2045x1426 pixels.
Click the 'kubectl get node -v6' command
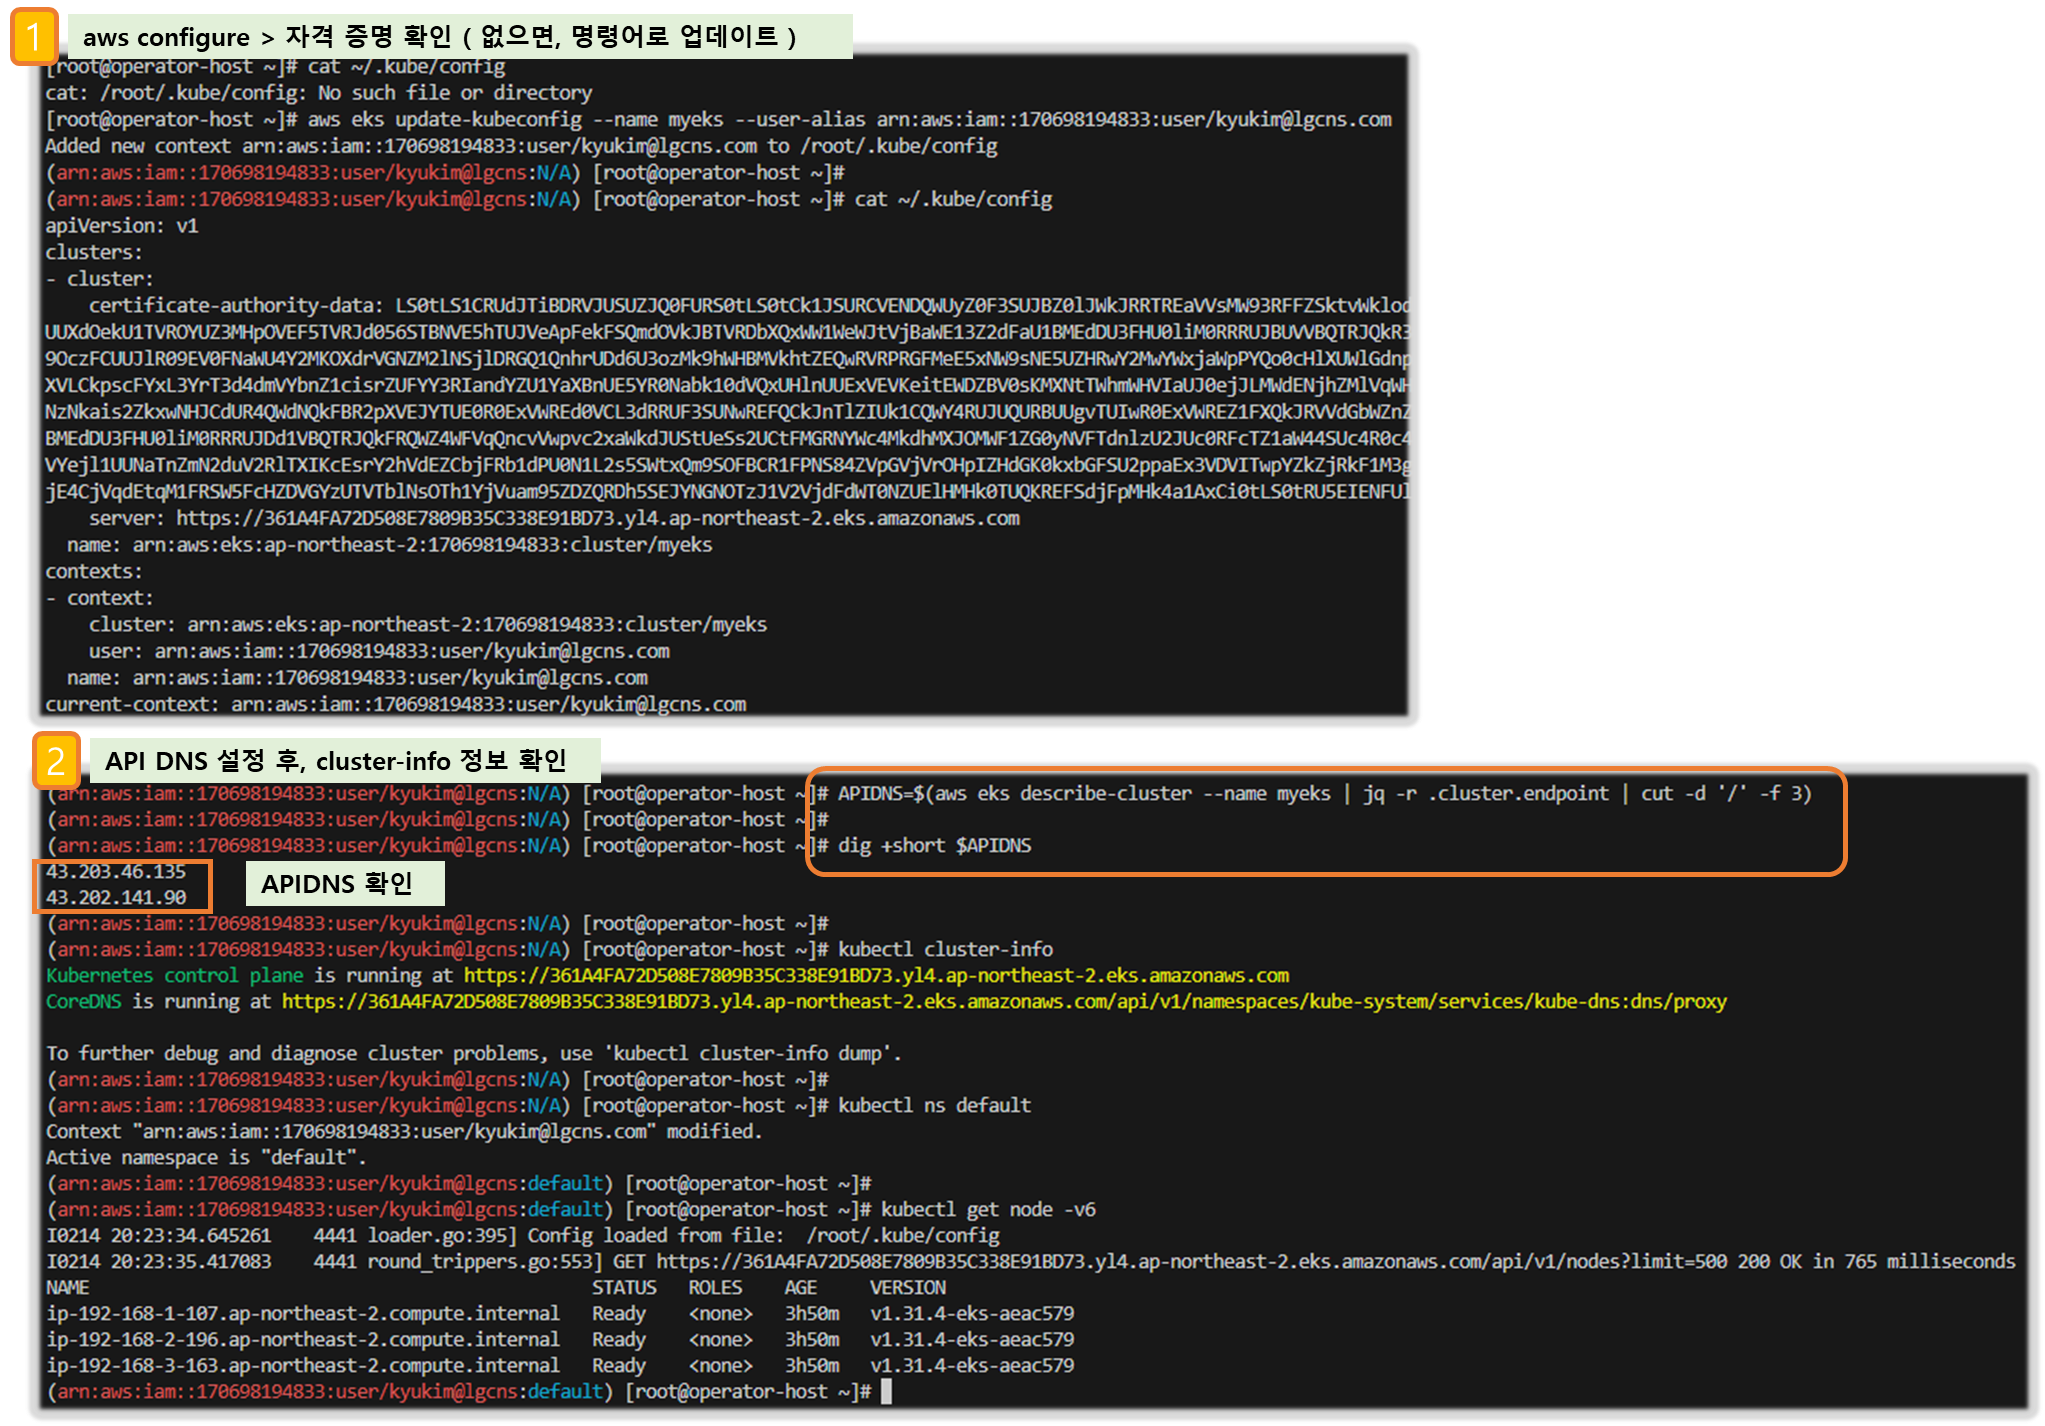(x=987, y=1209)
